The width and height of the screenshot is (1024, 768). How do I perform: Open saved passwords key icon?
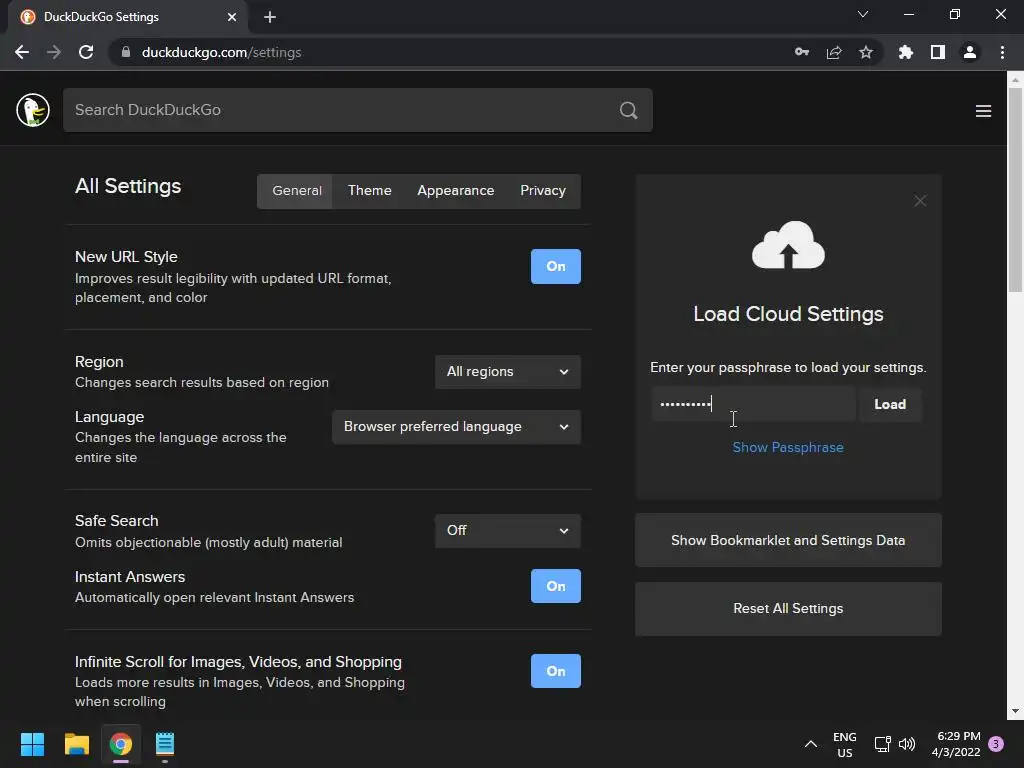tap(801, 52)
